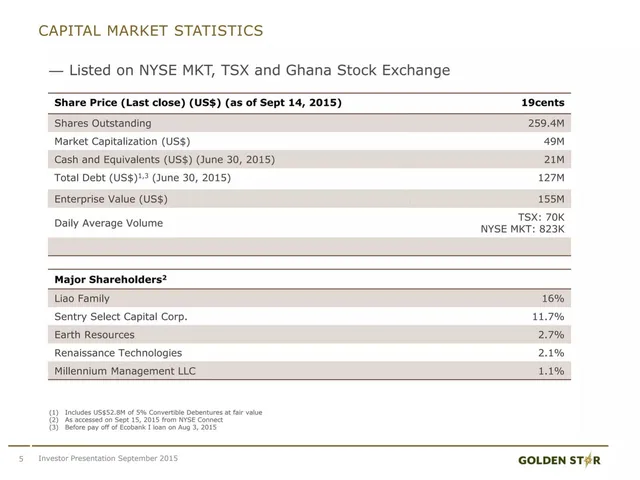The height and width of the screenshot is (480, 640).
Task: Click the '21M' cash value
Action: tap(554, 160)
